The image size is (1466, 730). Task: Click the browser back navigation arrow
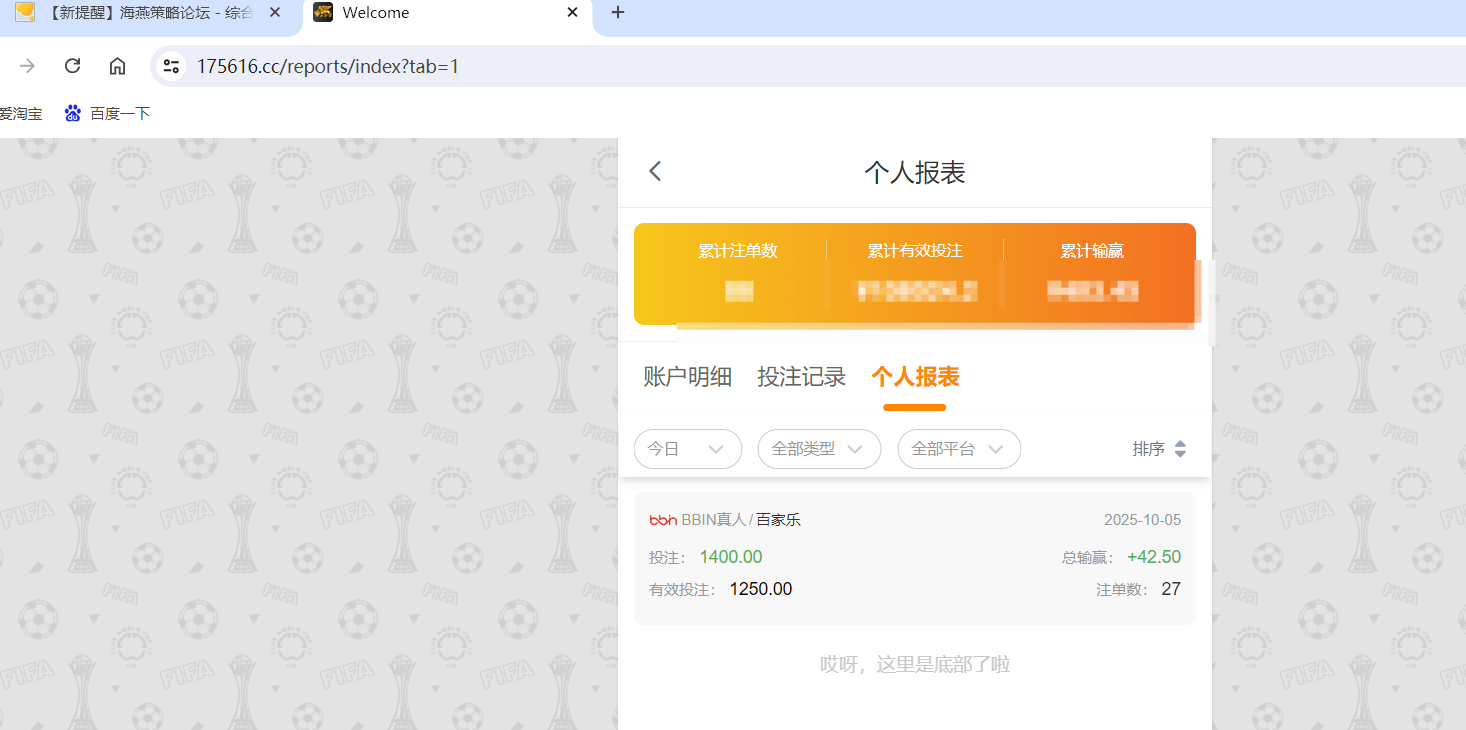coord(27,65)
